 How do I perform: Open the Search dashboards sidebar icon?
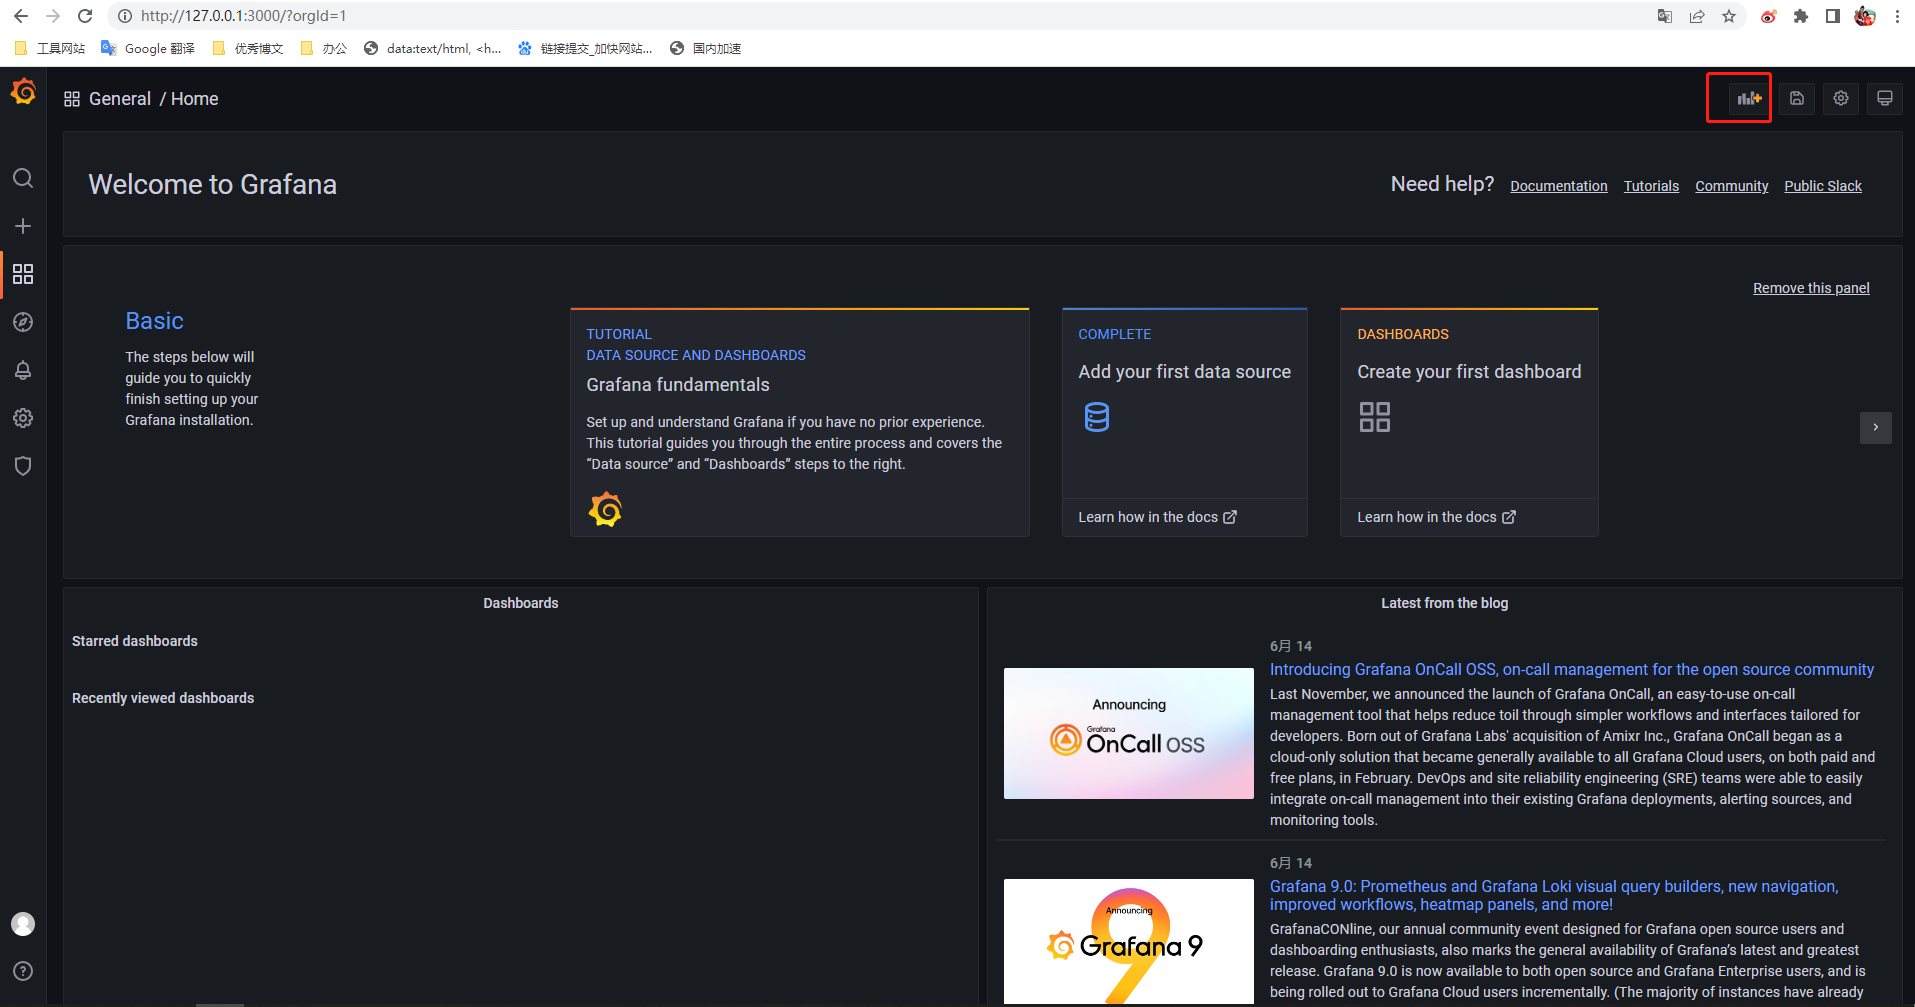[23, 178]
